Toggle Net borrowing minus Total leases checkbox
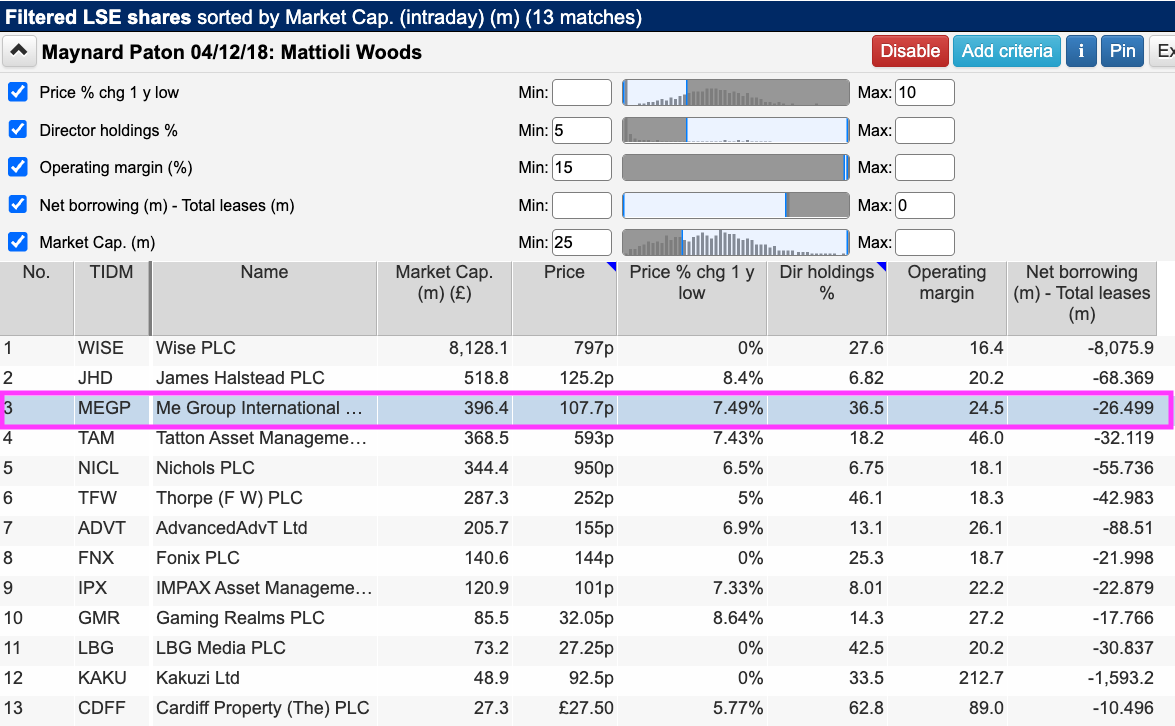The width and height of the screenshot is (1175, 726). click(18, 205)
